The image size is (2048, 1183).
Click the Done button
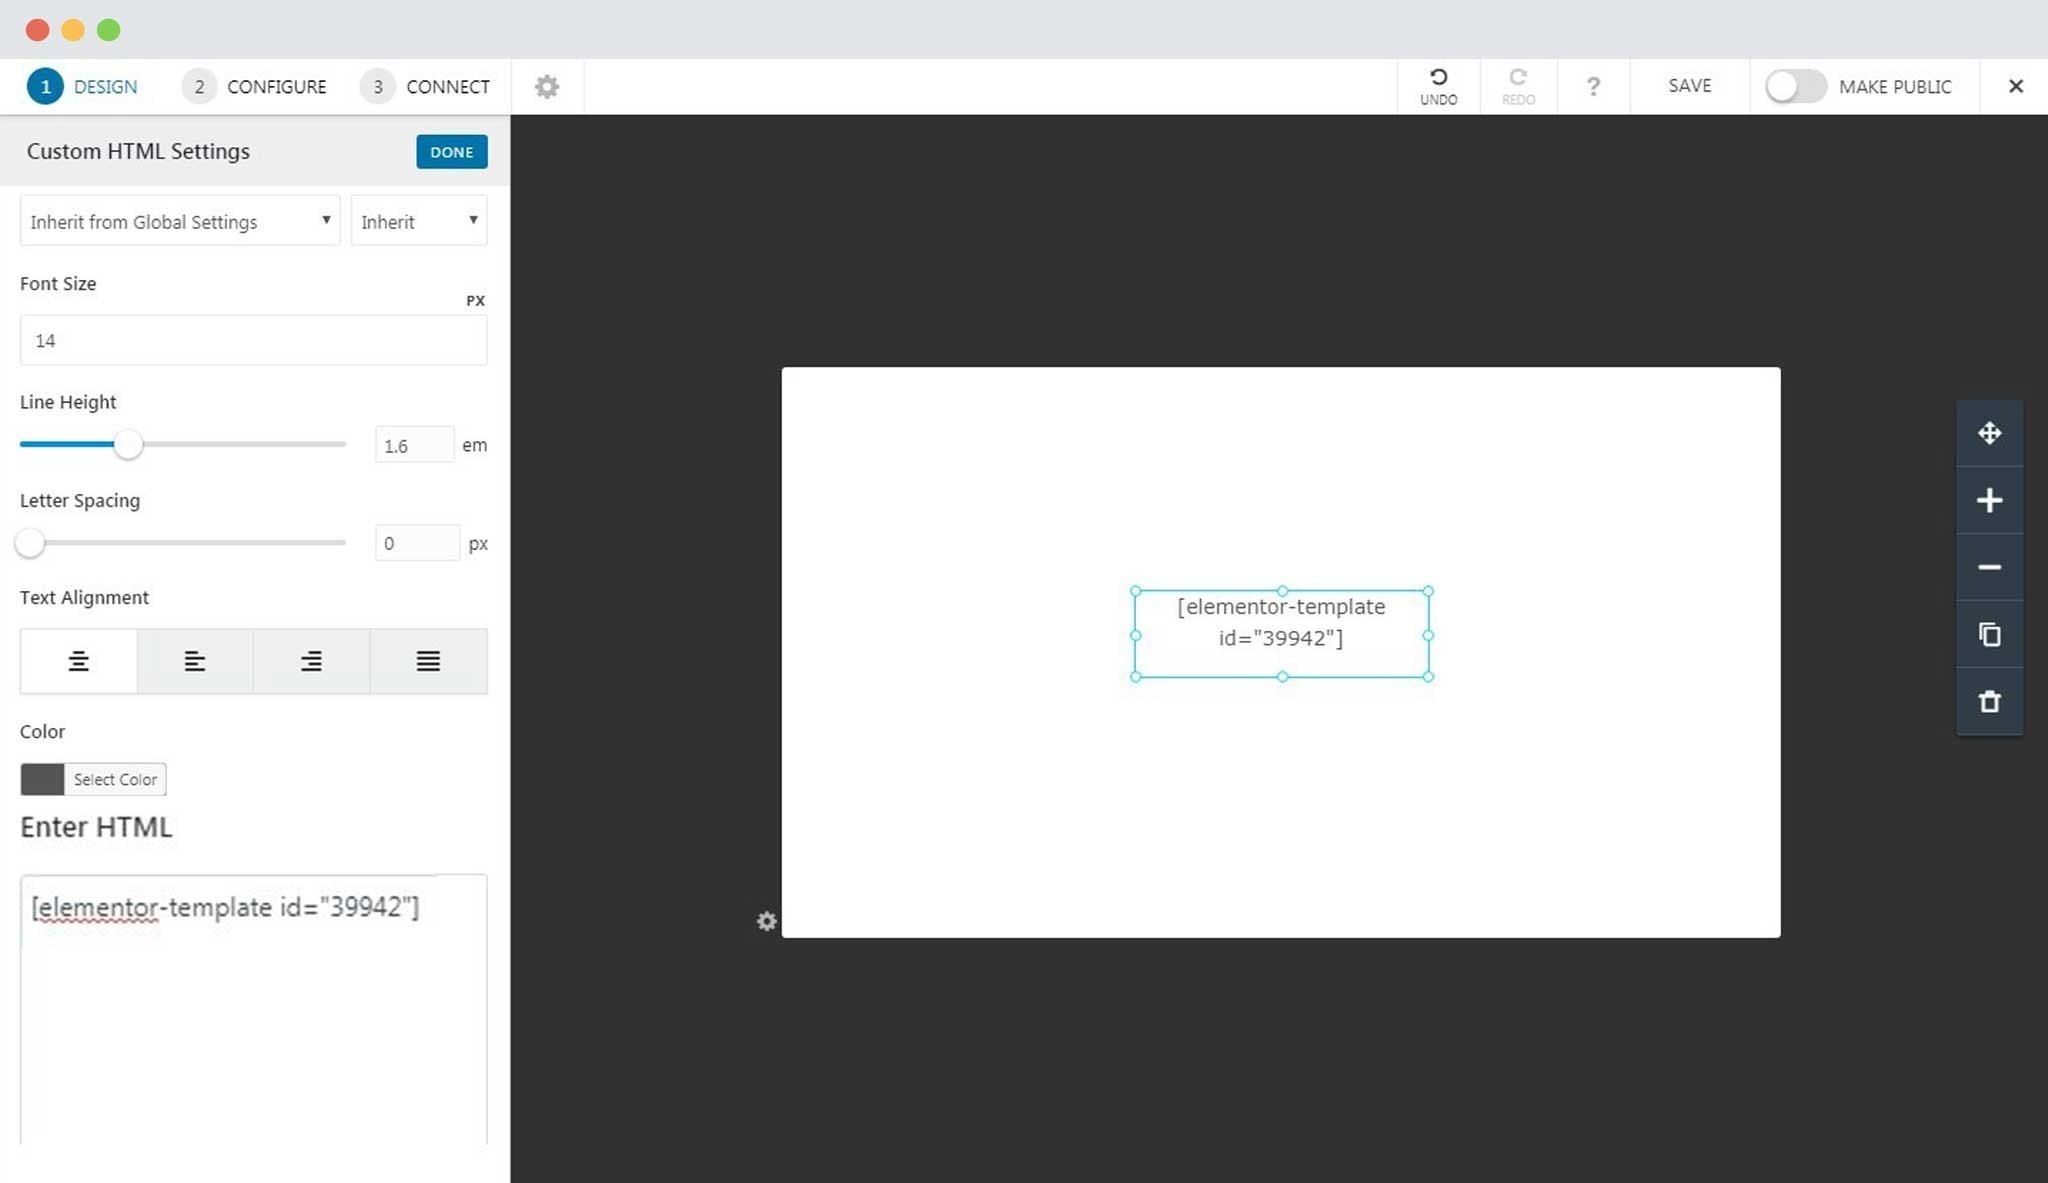[x=452, y=152]
